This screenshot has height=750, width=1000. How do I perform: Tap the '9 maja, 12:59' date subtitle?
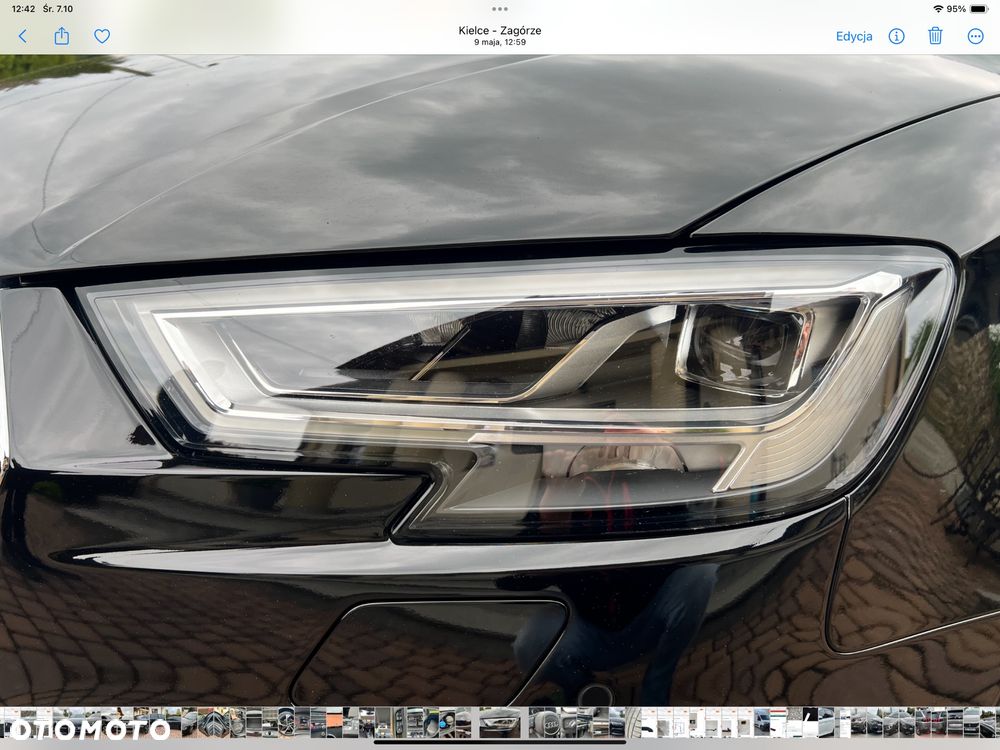coord(500,42)
